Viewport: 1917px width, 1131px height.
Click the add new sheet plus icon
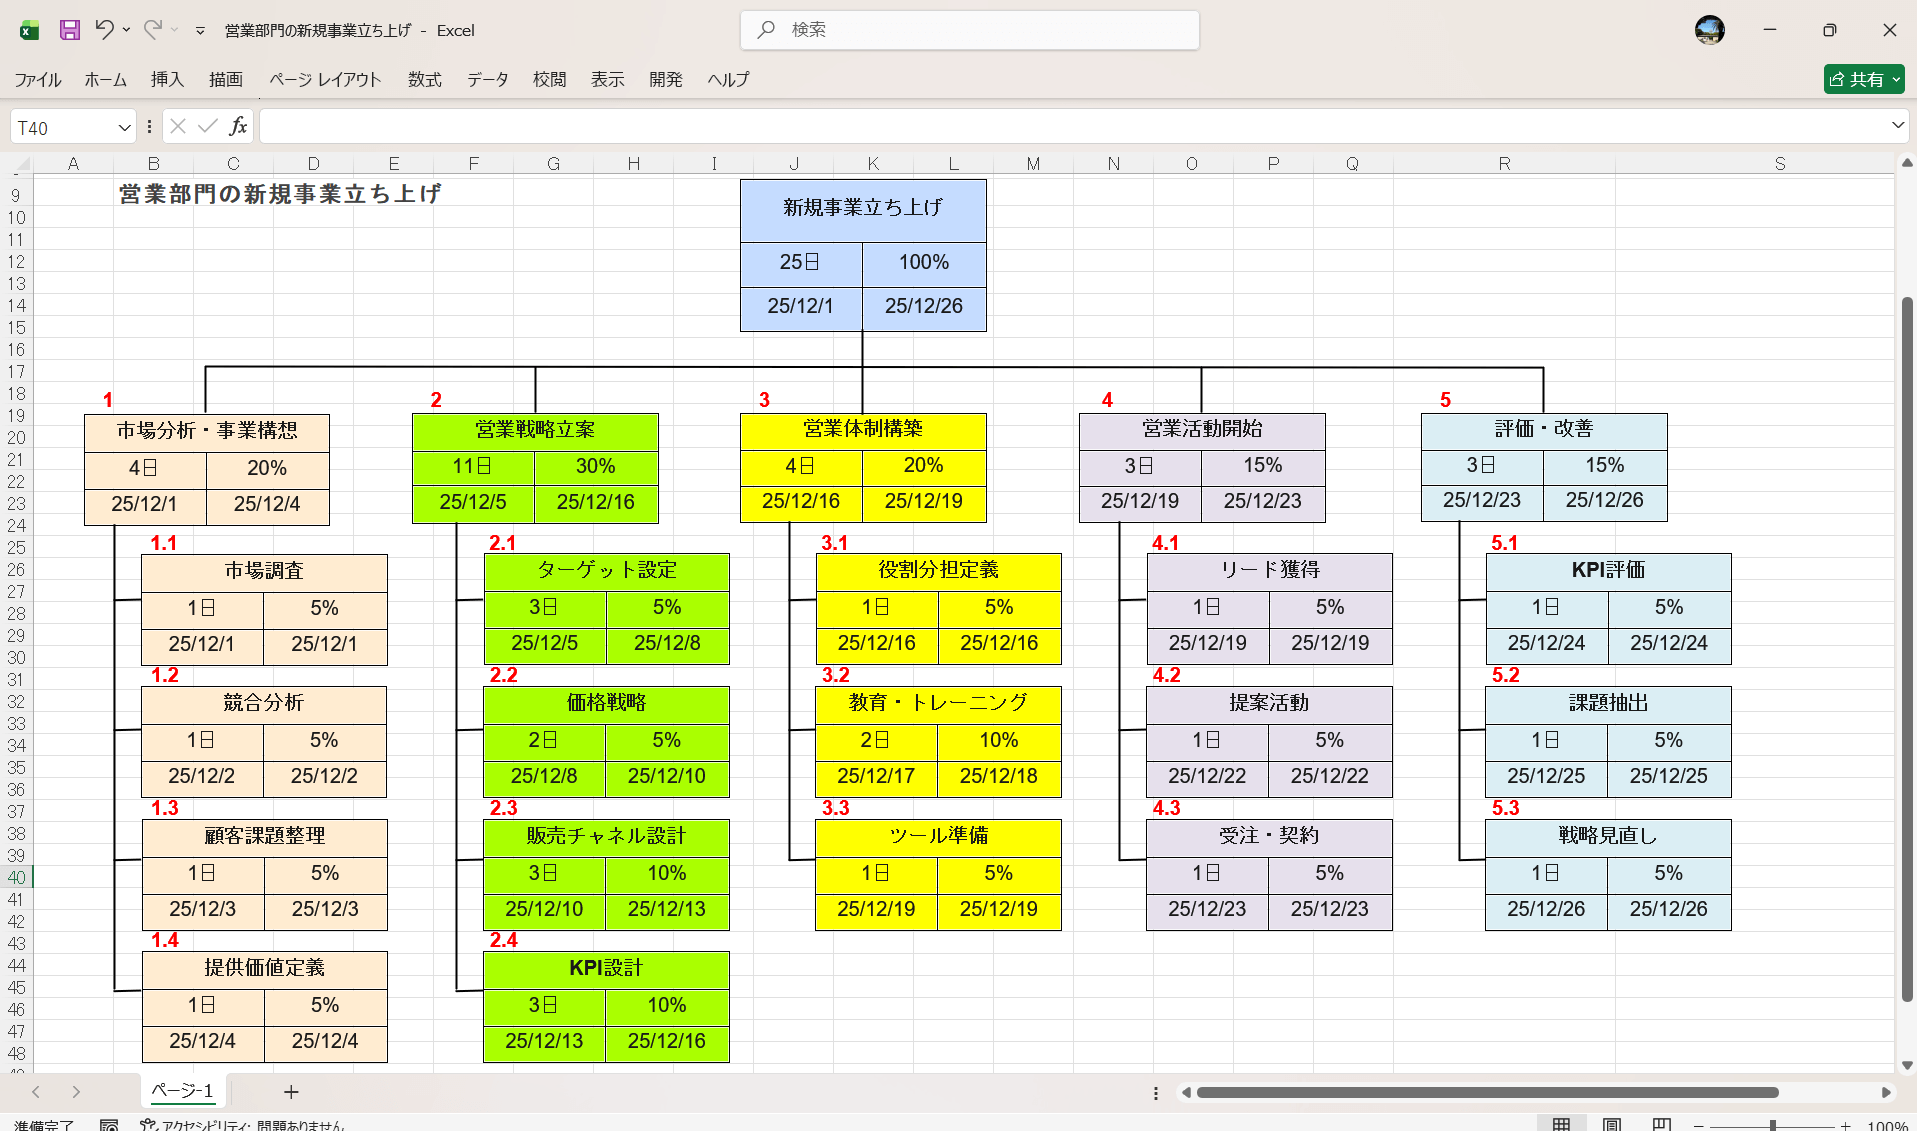291,1092
